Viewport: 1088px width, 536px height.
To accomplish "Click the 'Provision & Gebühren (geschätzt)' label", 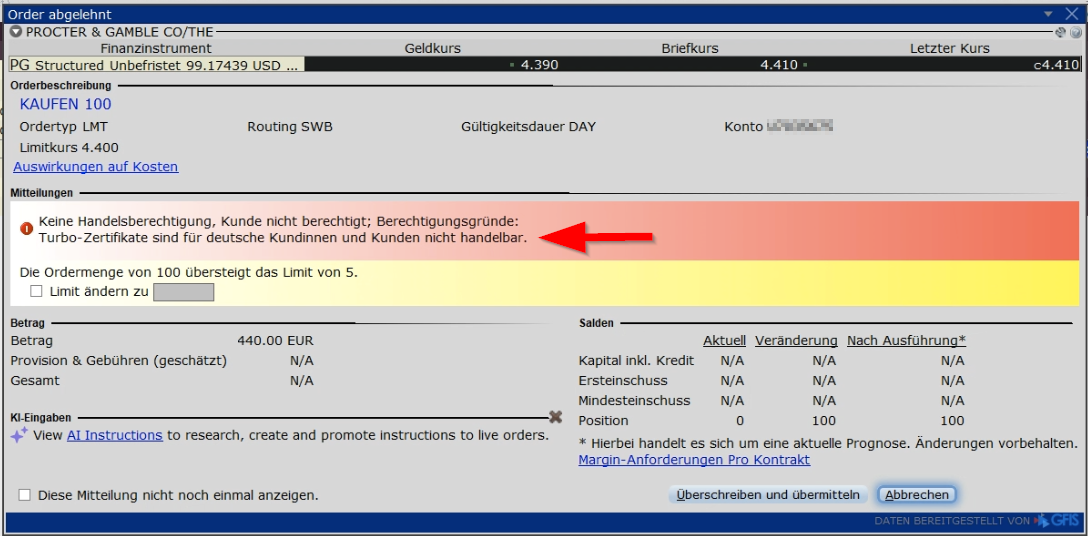I will [x=119, y=361].
